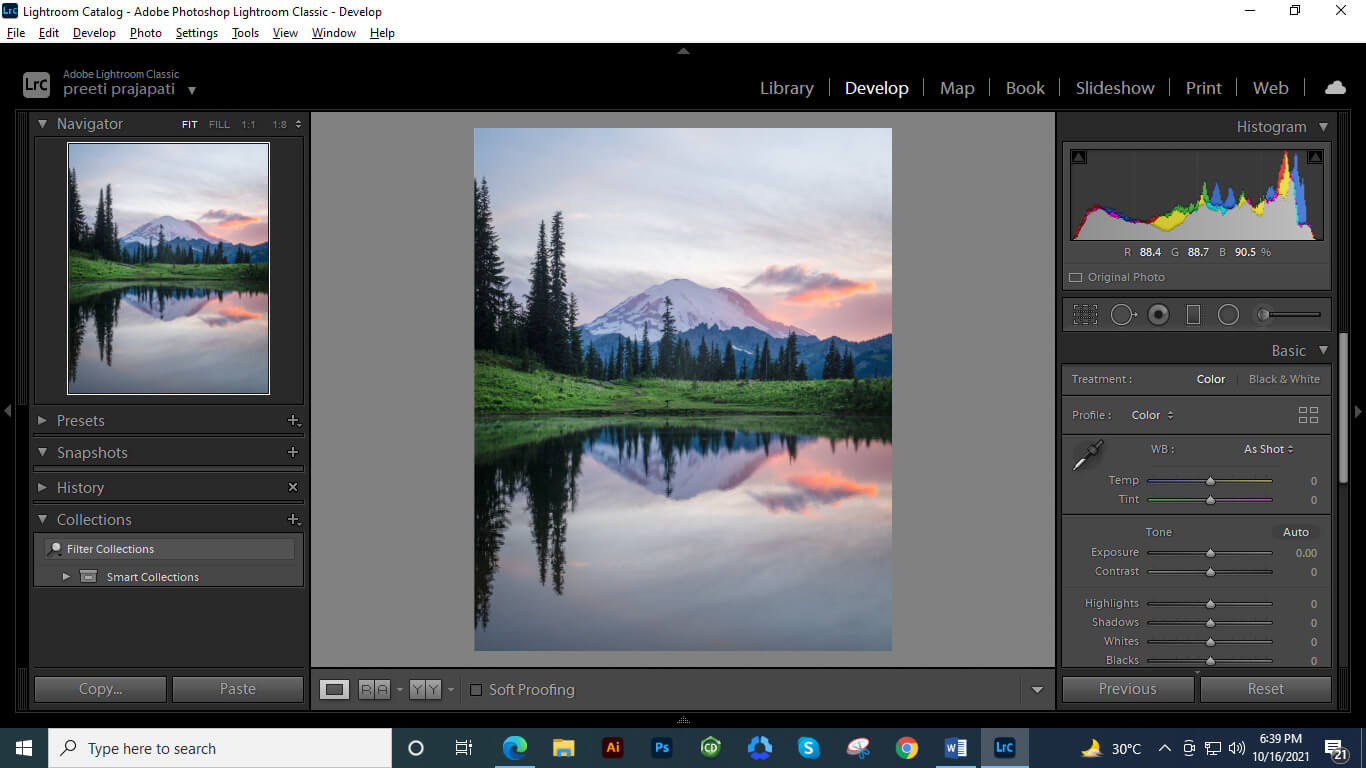Click the Navigator preview thumbnail
1366x768 pixels.
point(168,267)
